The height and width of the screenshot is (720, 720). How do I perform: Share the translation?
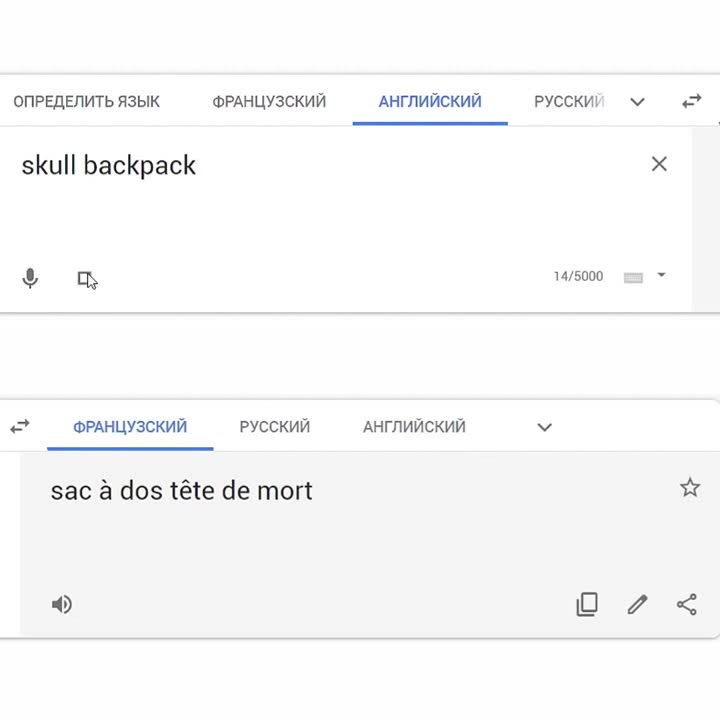coord(687,604)
